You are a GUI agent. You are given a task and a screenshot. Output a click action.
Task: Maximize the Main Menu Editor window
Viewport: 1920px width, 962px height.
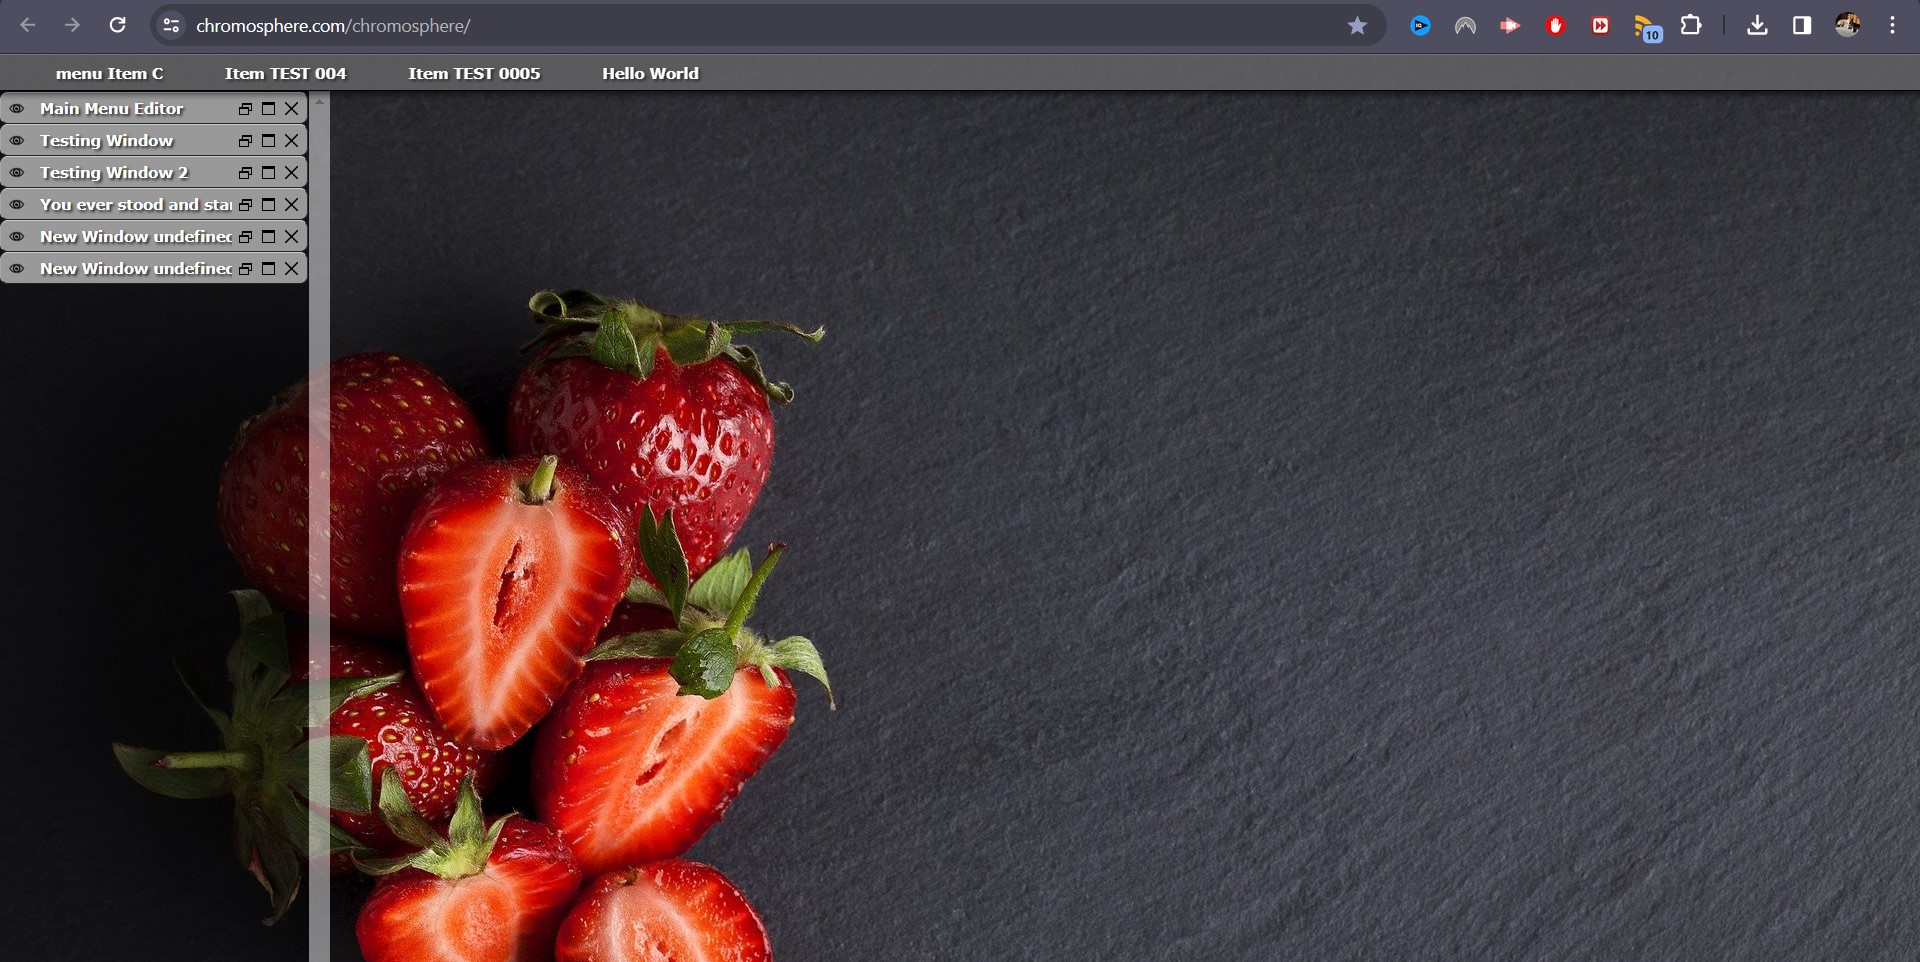[x=268, y=108]
